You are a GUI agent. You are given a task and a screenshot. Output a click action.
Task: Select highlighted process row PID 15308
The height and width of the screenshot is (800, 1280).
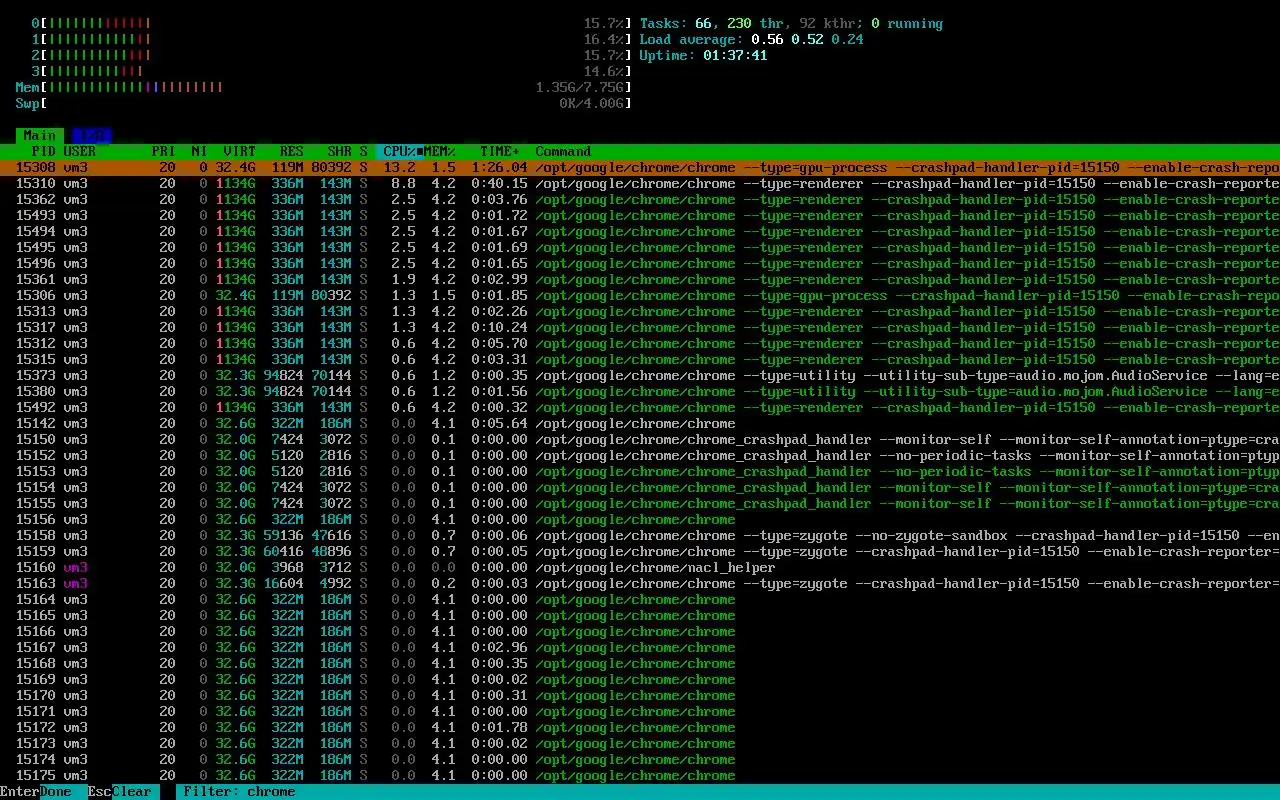640,167
